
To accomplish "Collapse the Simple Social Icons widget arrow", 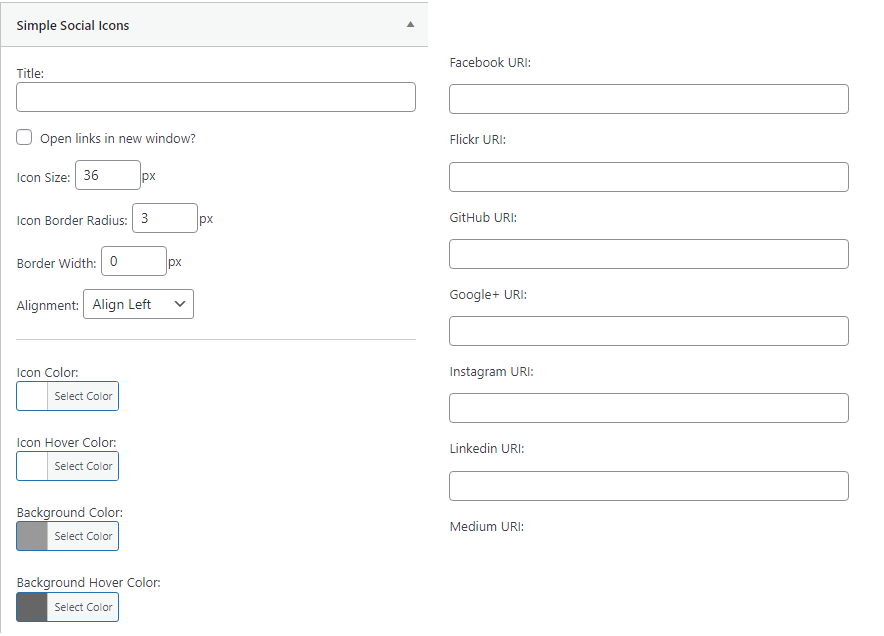I will click(410, 25).
